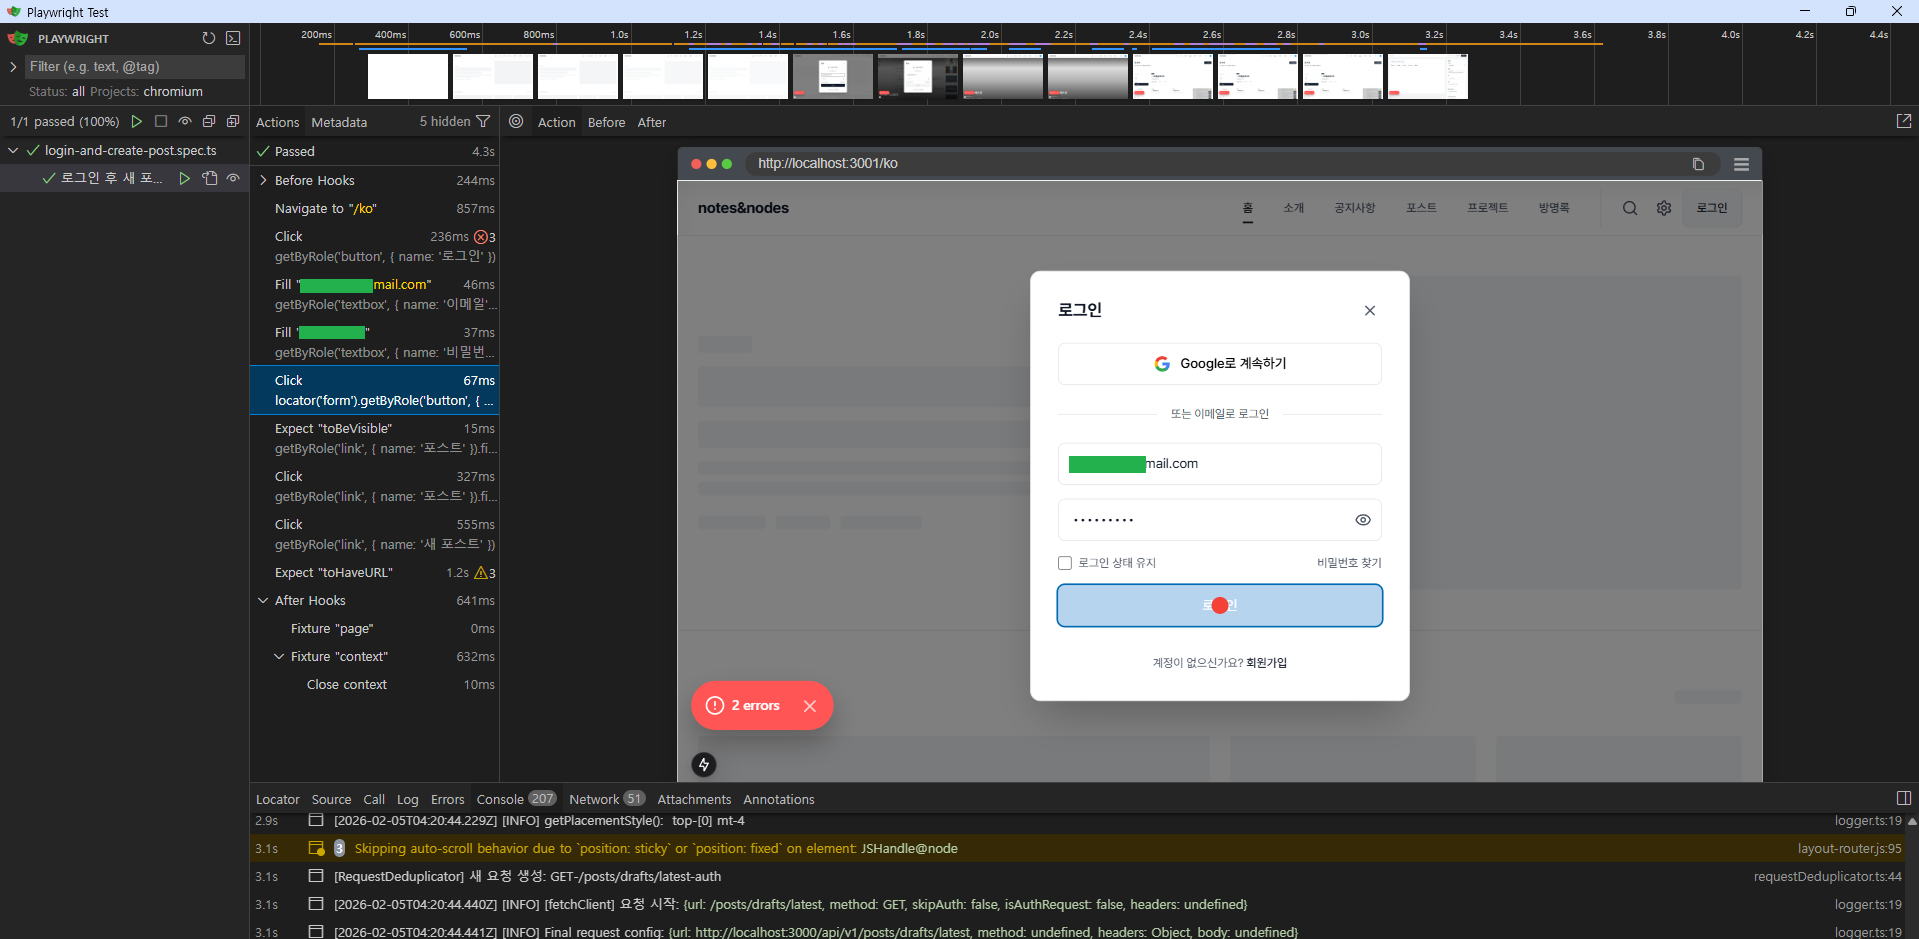The height and width of the screenshot is (939, 1919).
Task: Check the stay logged in checkbox
Action: [x=1065, y=563]
